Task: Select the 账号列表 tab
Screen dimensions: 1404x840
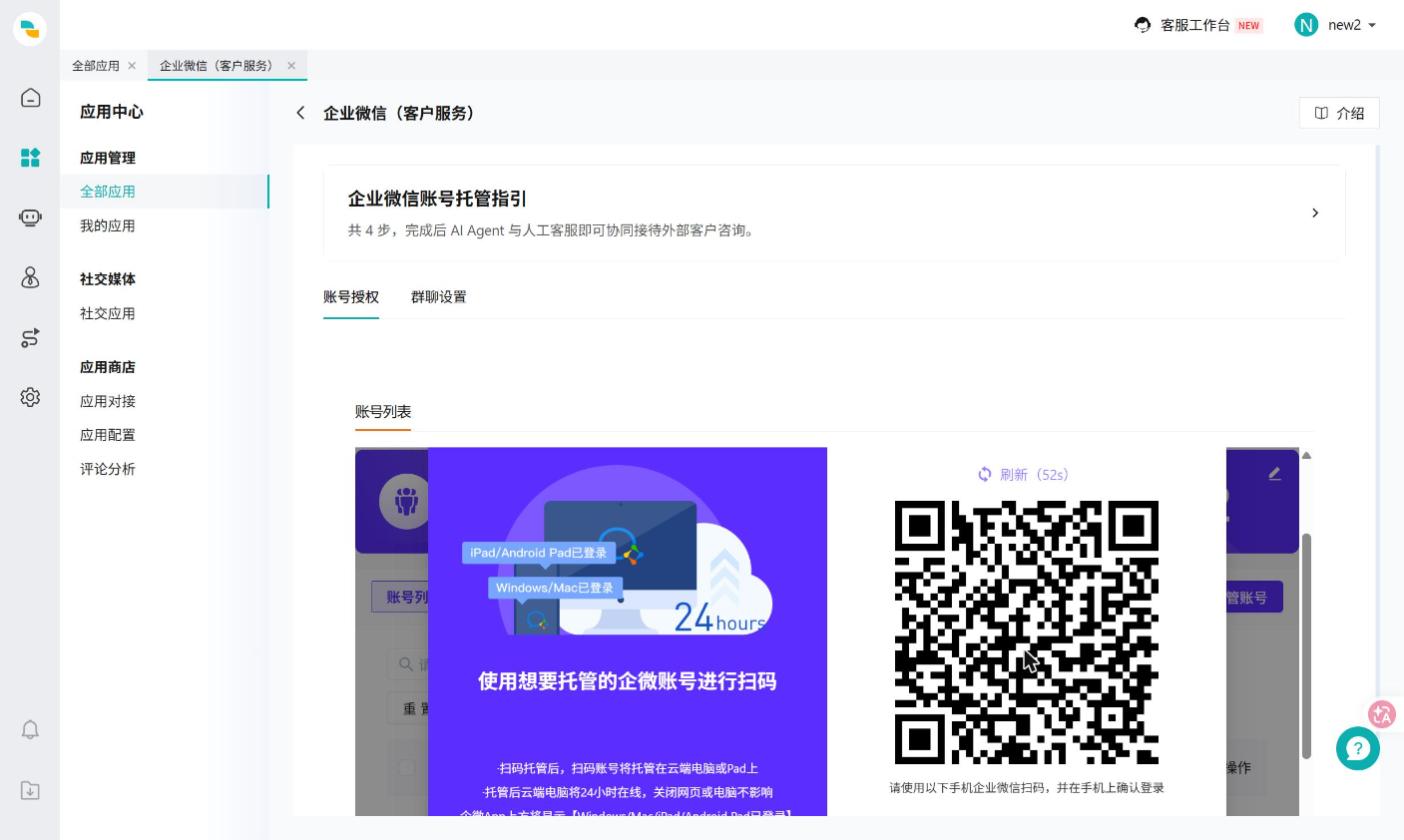Action: [383, 412]
